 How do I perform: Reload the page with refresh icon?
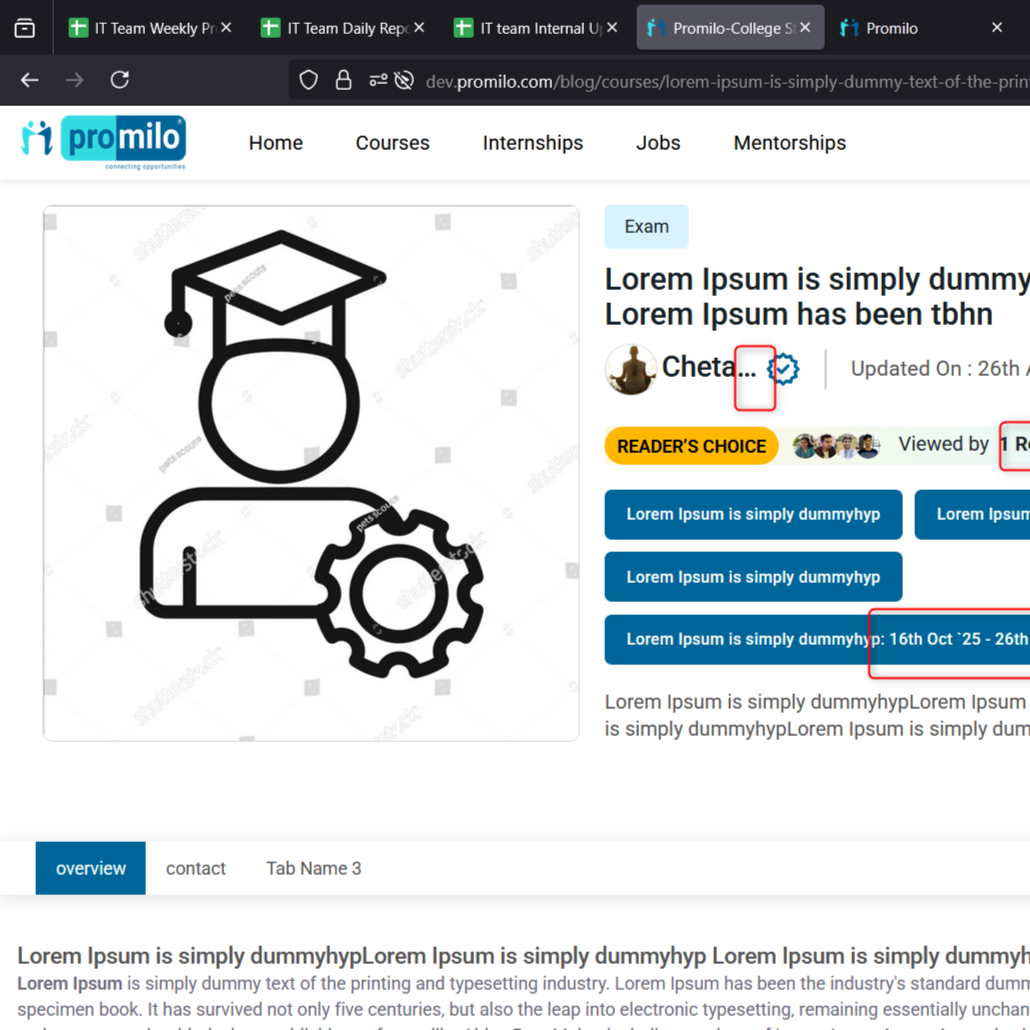(x=120, y=80)
